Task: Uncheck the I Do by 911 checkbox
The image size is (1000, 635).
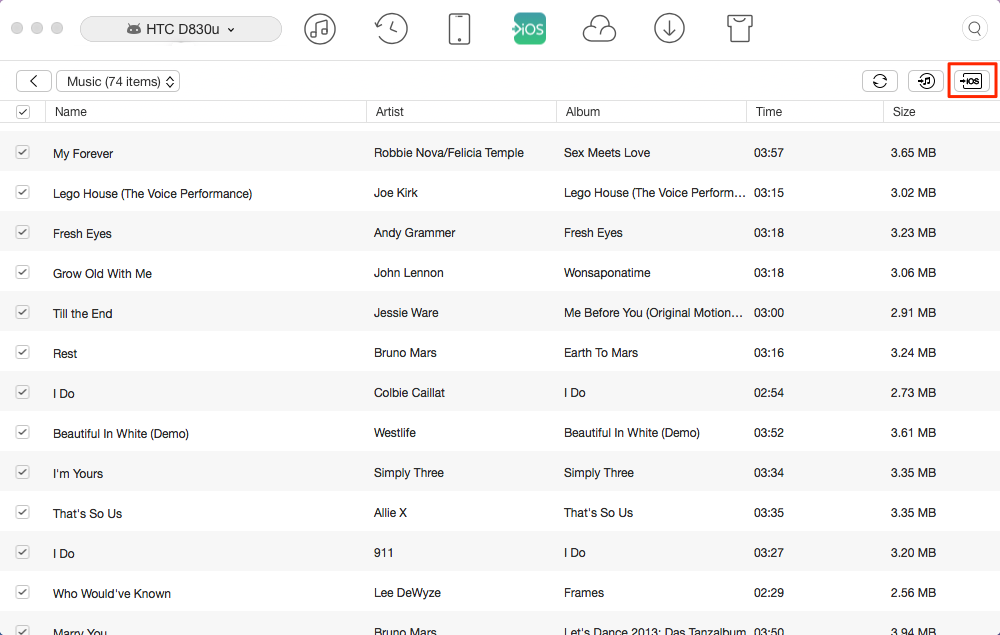Action: [x=22, y=552]
